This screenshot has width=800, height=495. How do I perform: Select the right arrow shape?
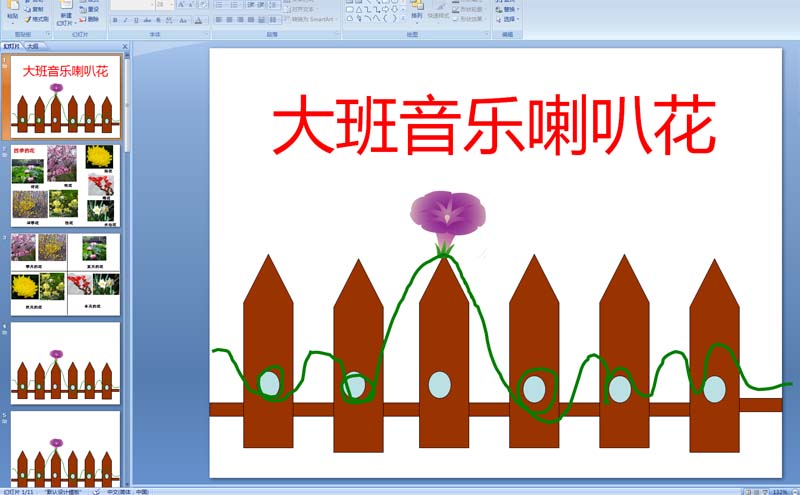(385, 9)
